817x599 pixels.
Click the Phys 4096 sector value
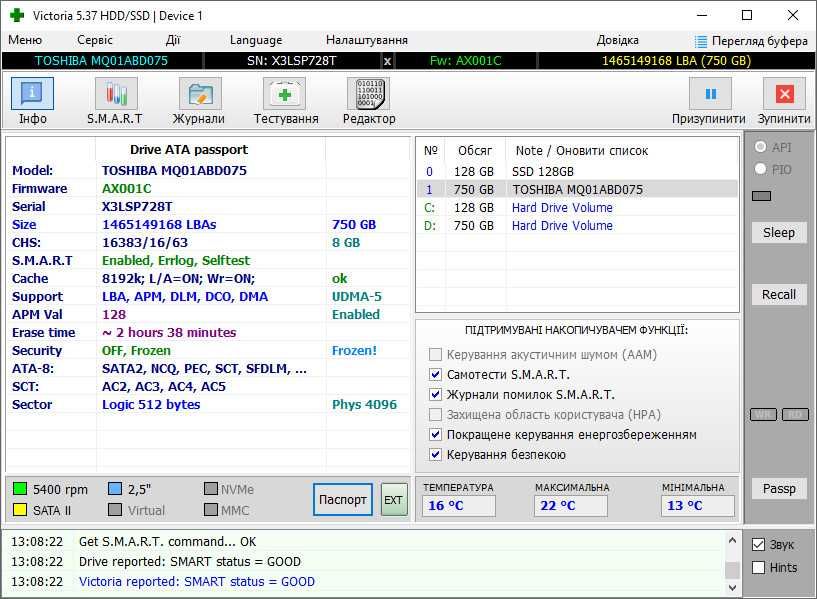coord(364,405)
